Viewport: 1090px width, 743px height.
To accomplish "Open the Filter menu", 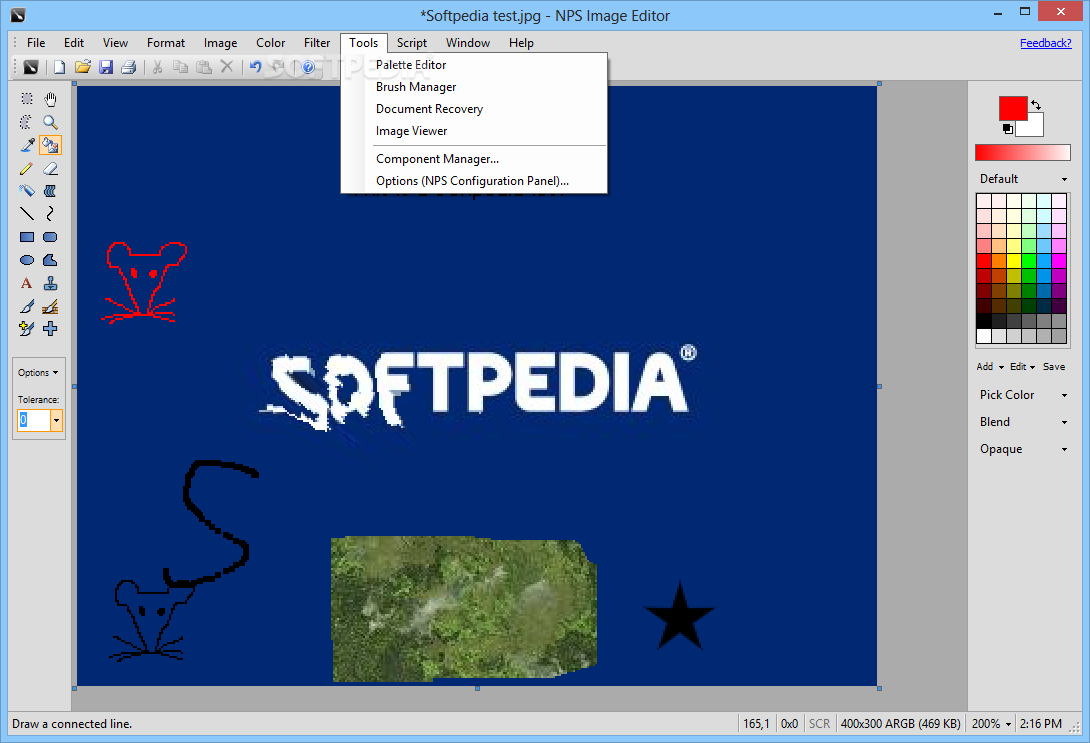I will [317, 42].
